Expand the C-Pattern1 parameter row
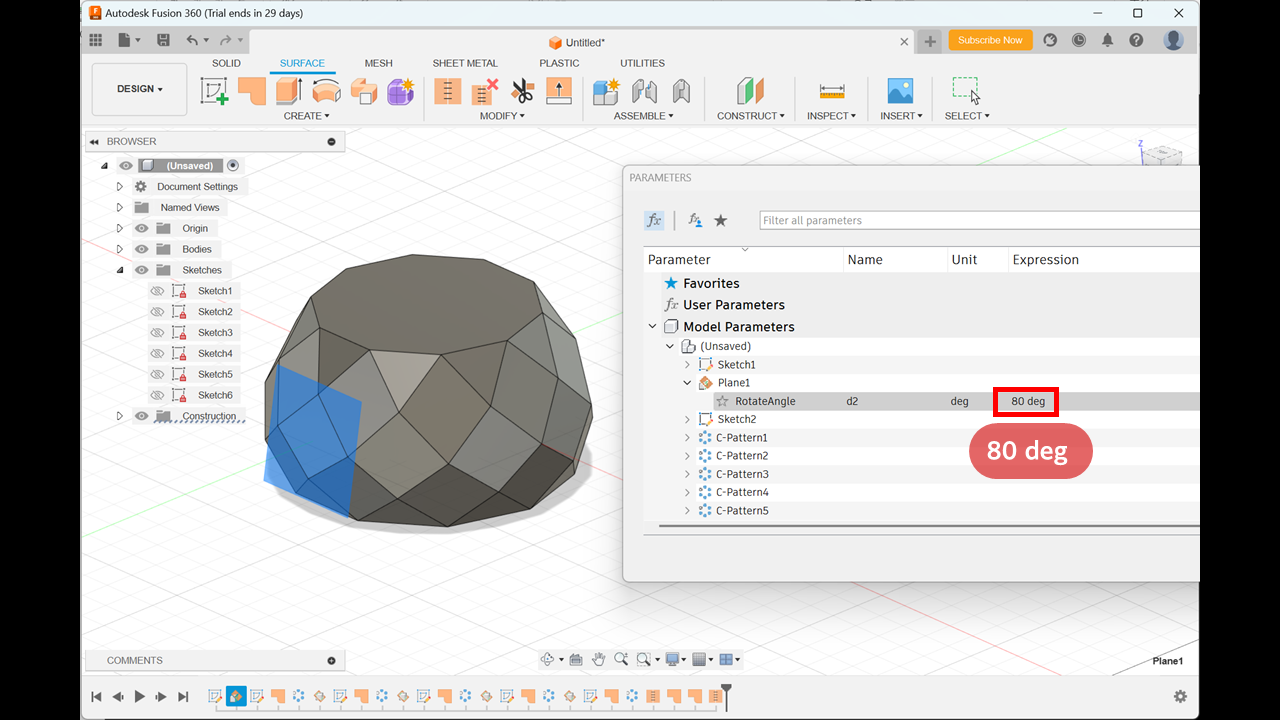The width and height of the screenshot is (1280, 720). pyautogui.click(x=687, y=438)
